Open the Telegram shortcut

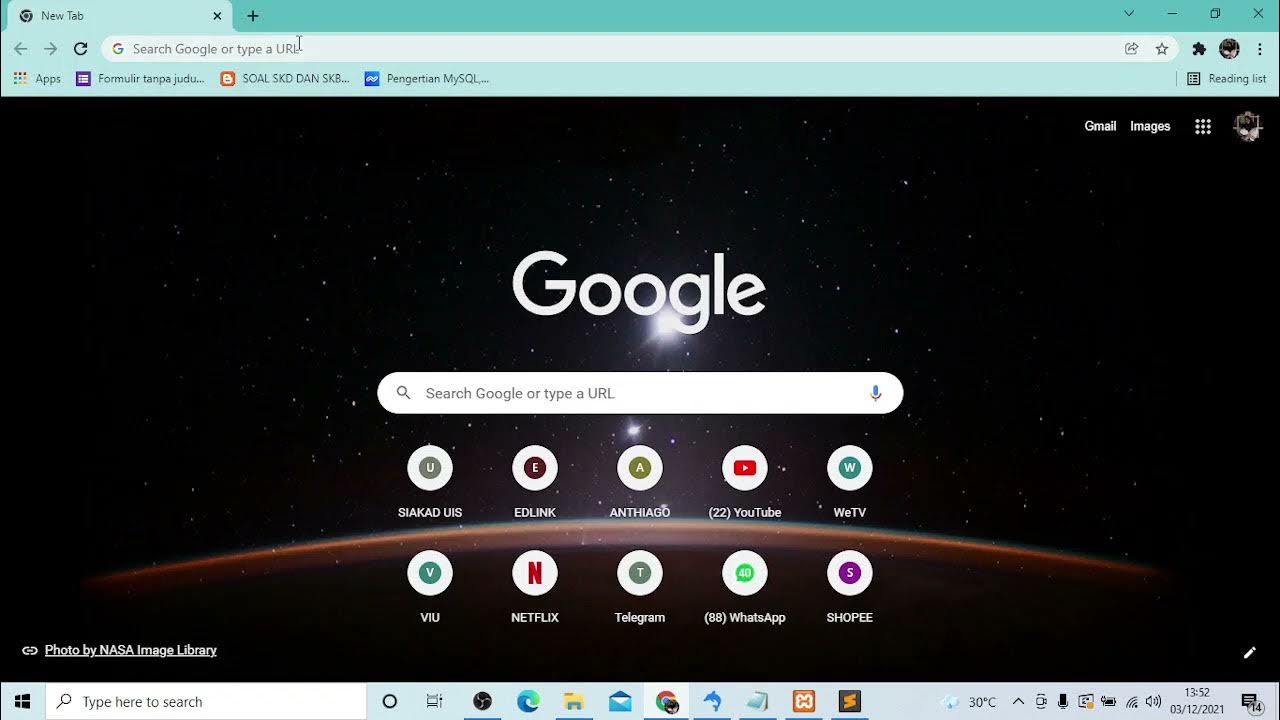[x=640, y=589]
